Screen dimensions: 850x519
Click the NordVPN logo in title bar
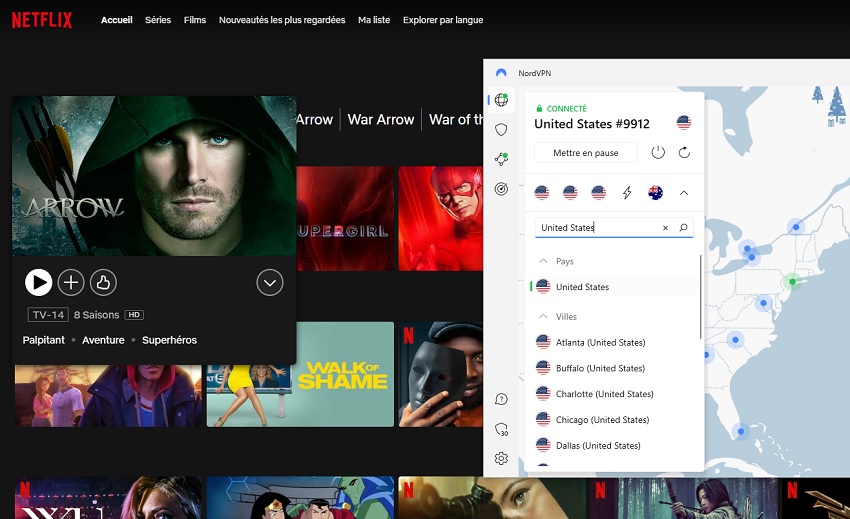point(501,73)
